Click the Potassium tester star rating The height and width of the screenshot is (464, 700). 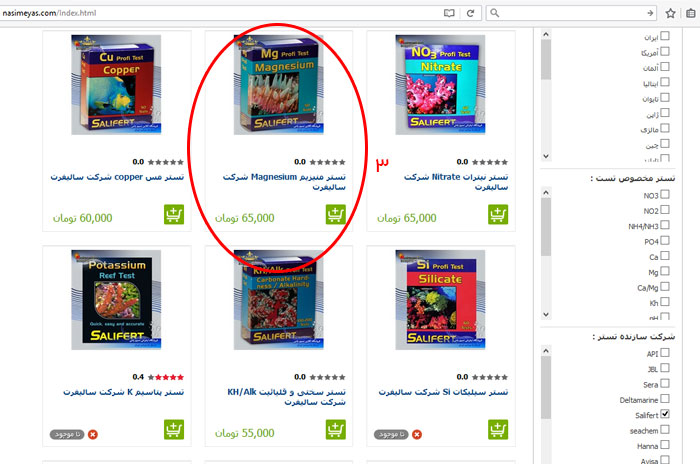coord(166,377)
